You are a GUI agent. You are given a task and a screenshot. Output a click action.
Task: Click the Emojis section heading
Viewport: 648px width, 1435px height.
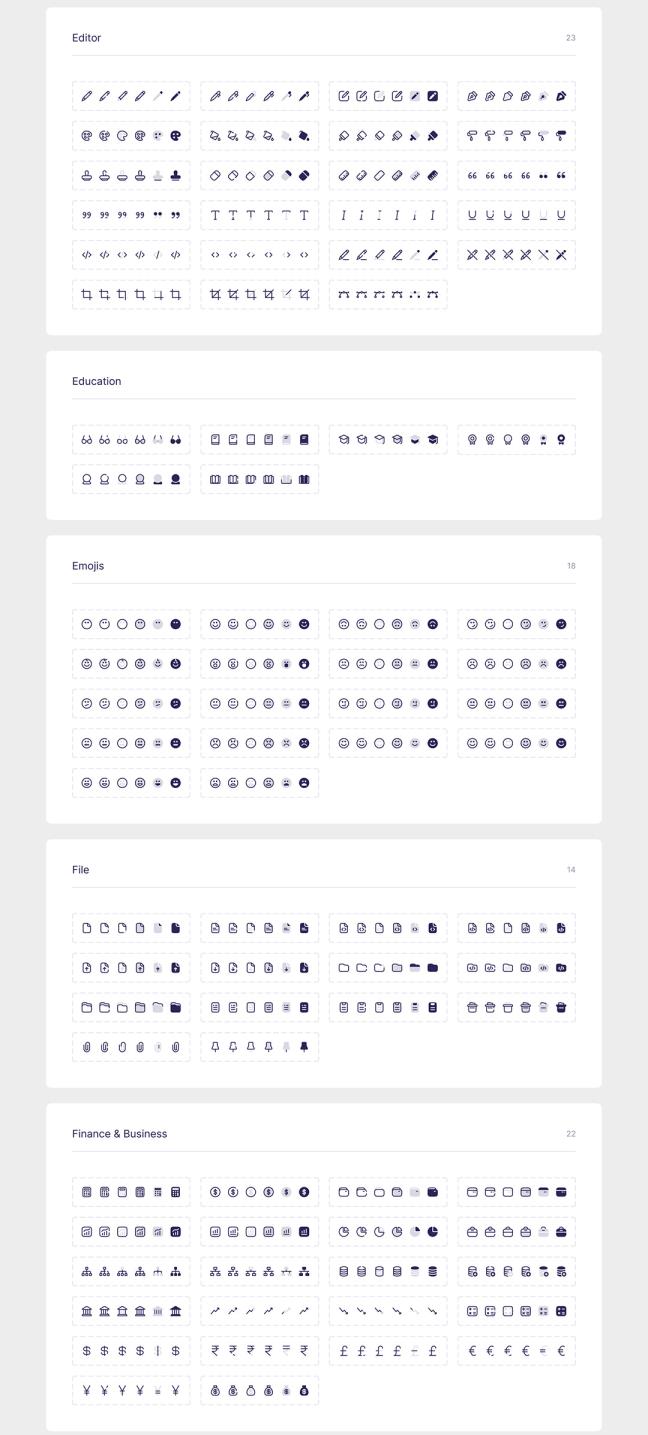coord(88,566)
